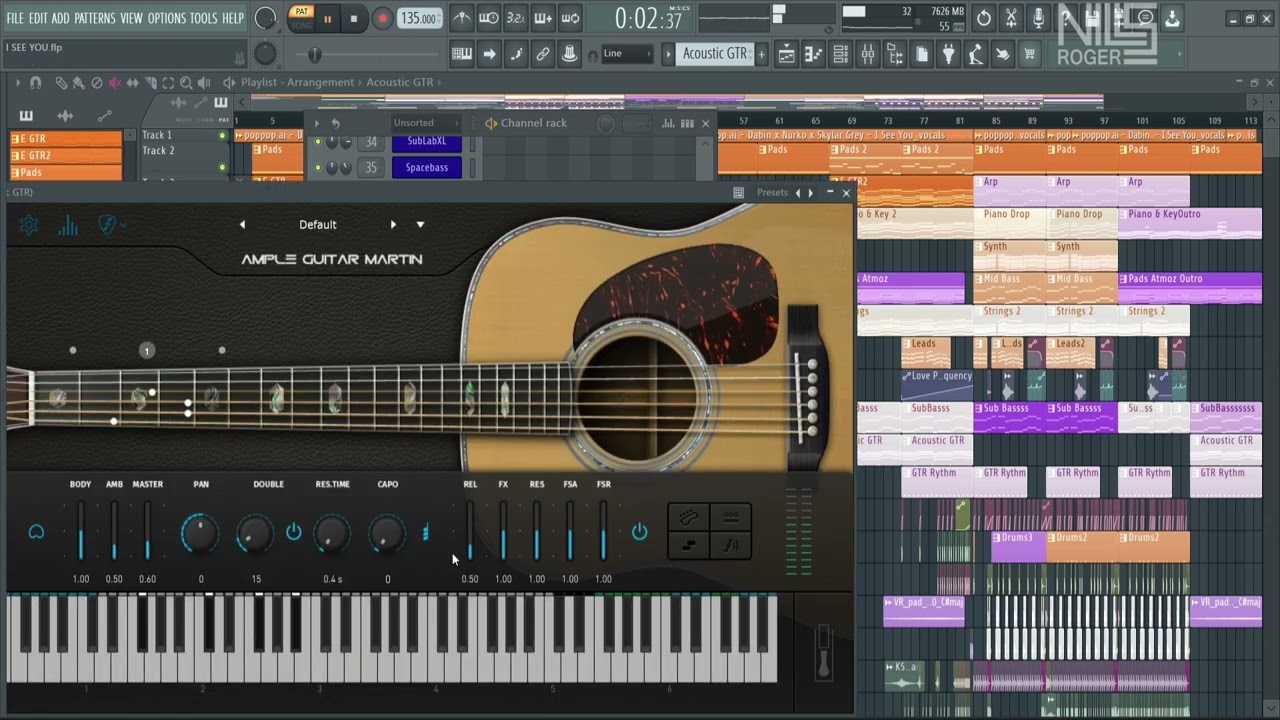Image resolution: width=1280 pixels, height=720 pixels.
Task: Toggle wait for input before recording
Action: tap(489, 18)
